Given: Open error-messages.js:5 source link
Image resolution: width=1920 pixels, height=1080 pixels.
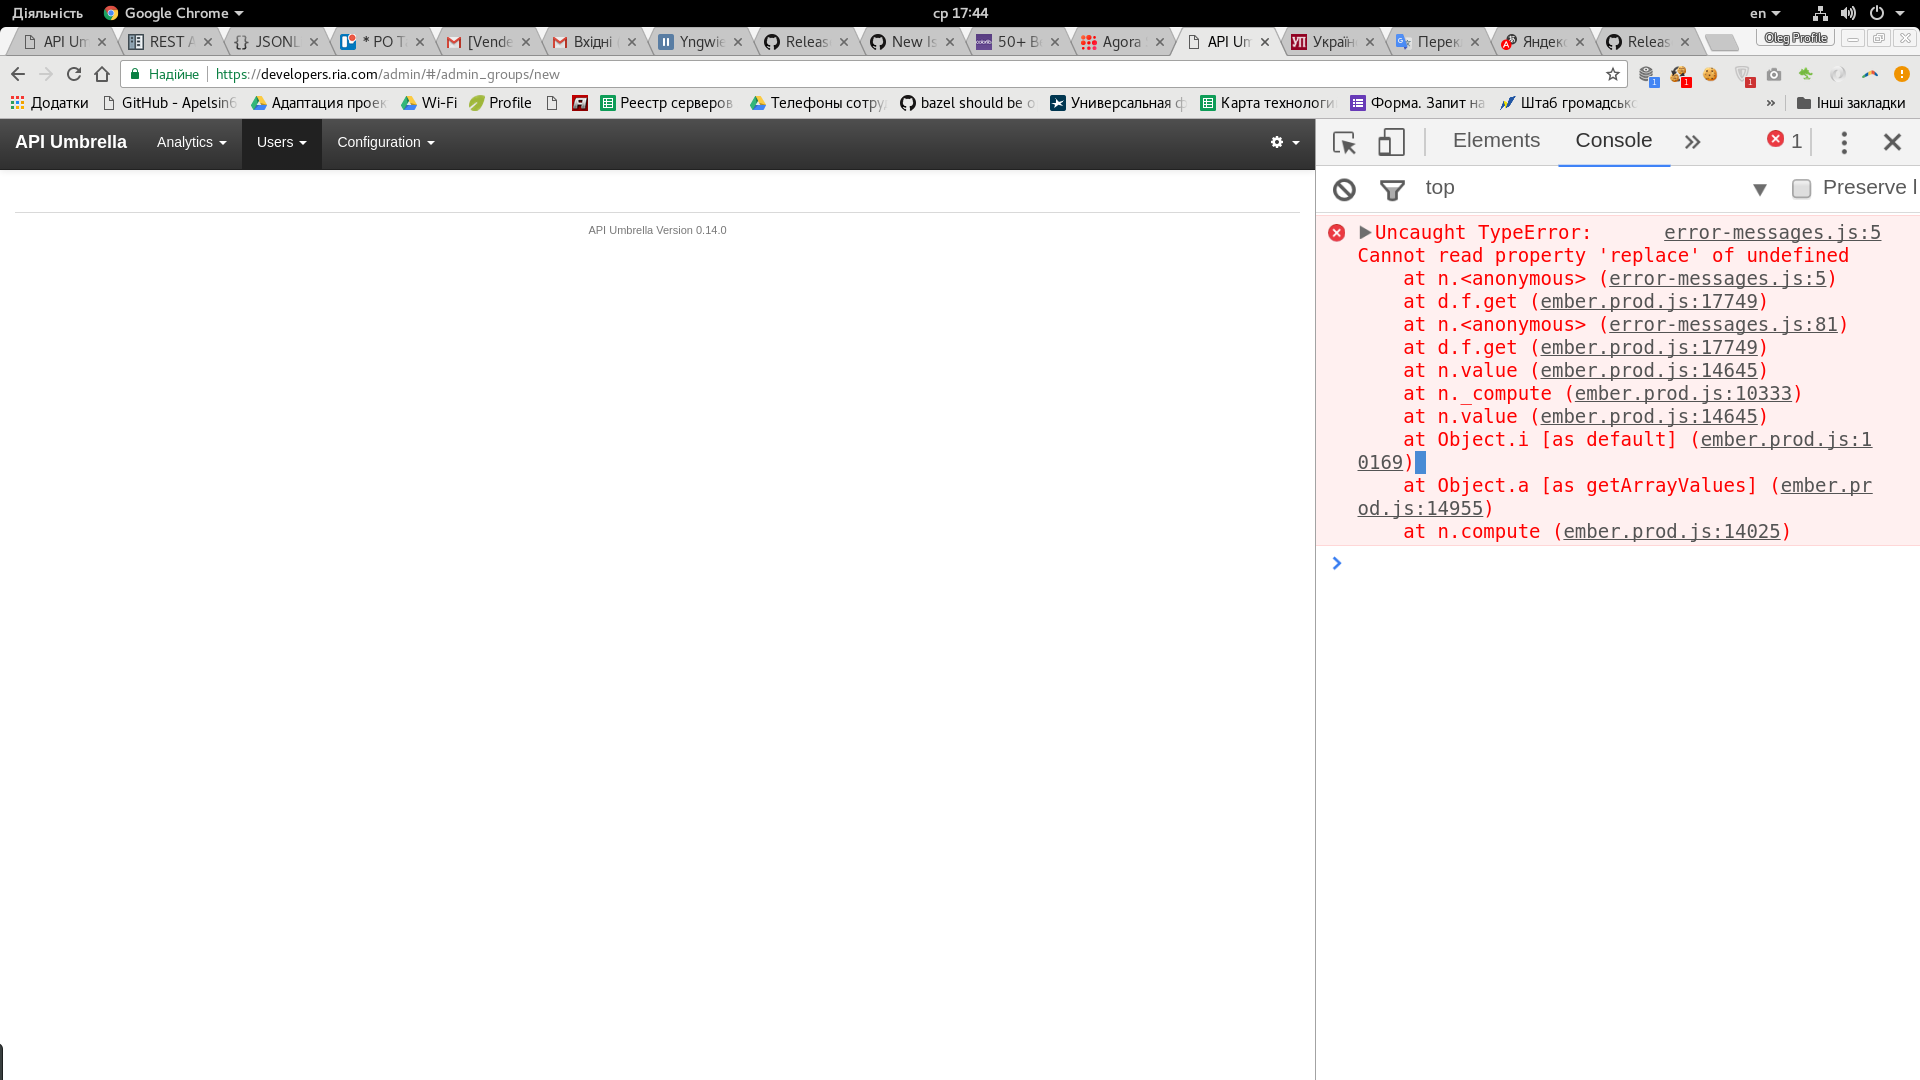Looking at the screenshot, I should pyautogui.click(x=1771, y=232).
